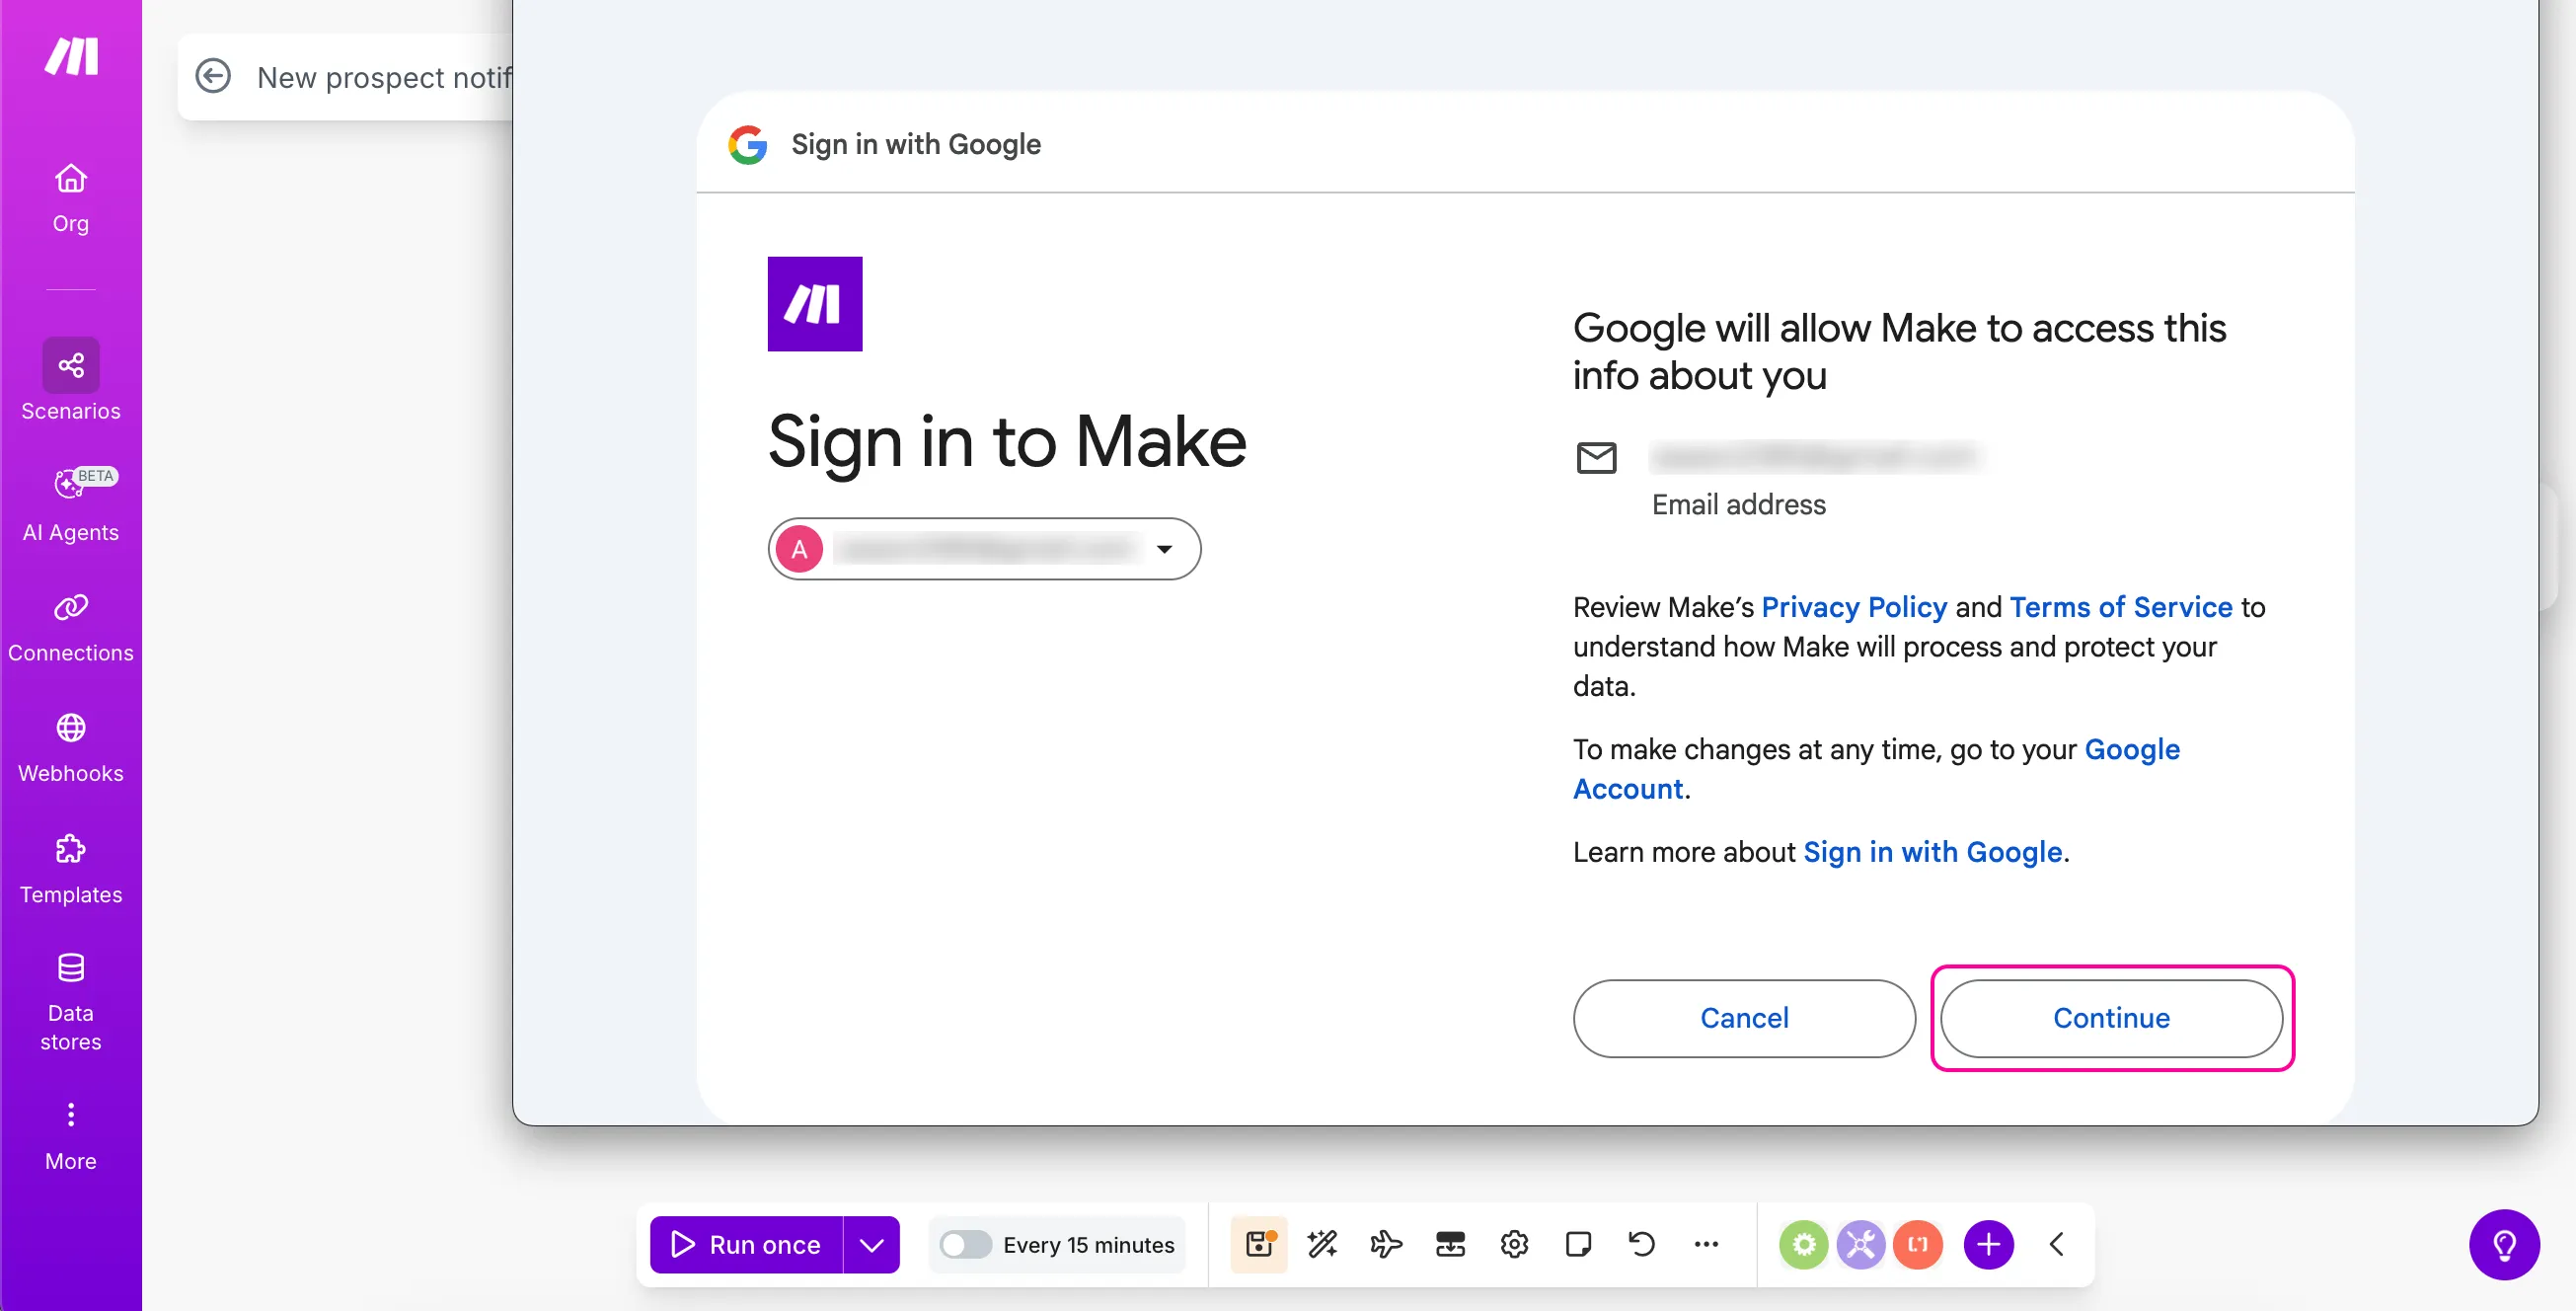2576x1311 pixels.
Task: Open the Org home page
Action: pos(70,198)
